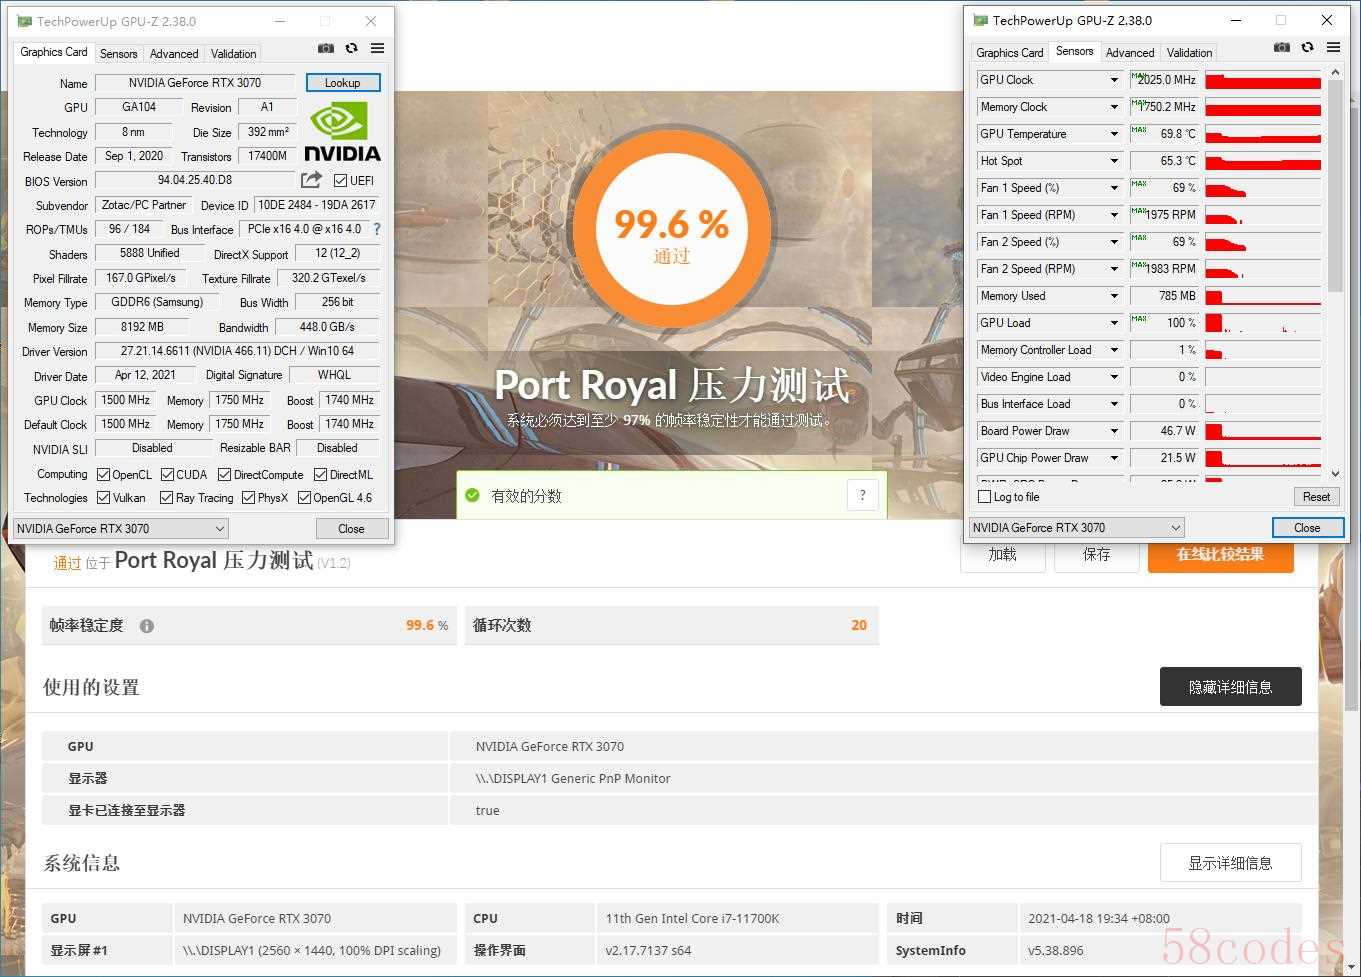Click the Lookup button

click(342, 83)
